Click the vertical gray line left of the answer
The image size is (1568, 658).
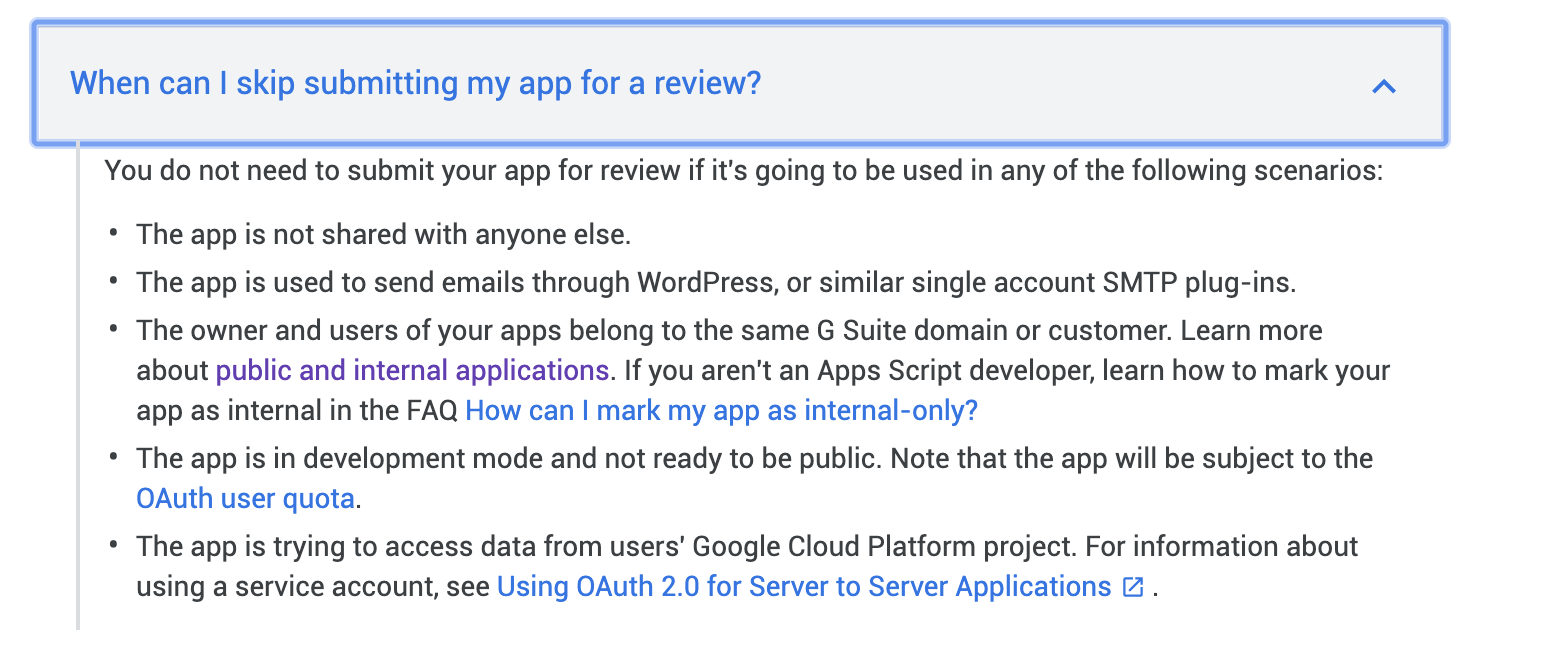[x=78, y=388]
